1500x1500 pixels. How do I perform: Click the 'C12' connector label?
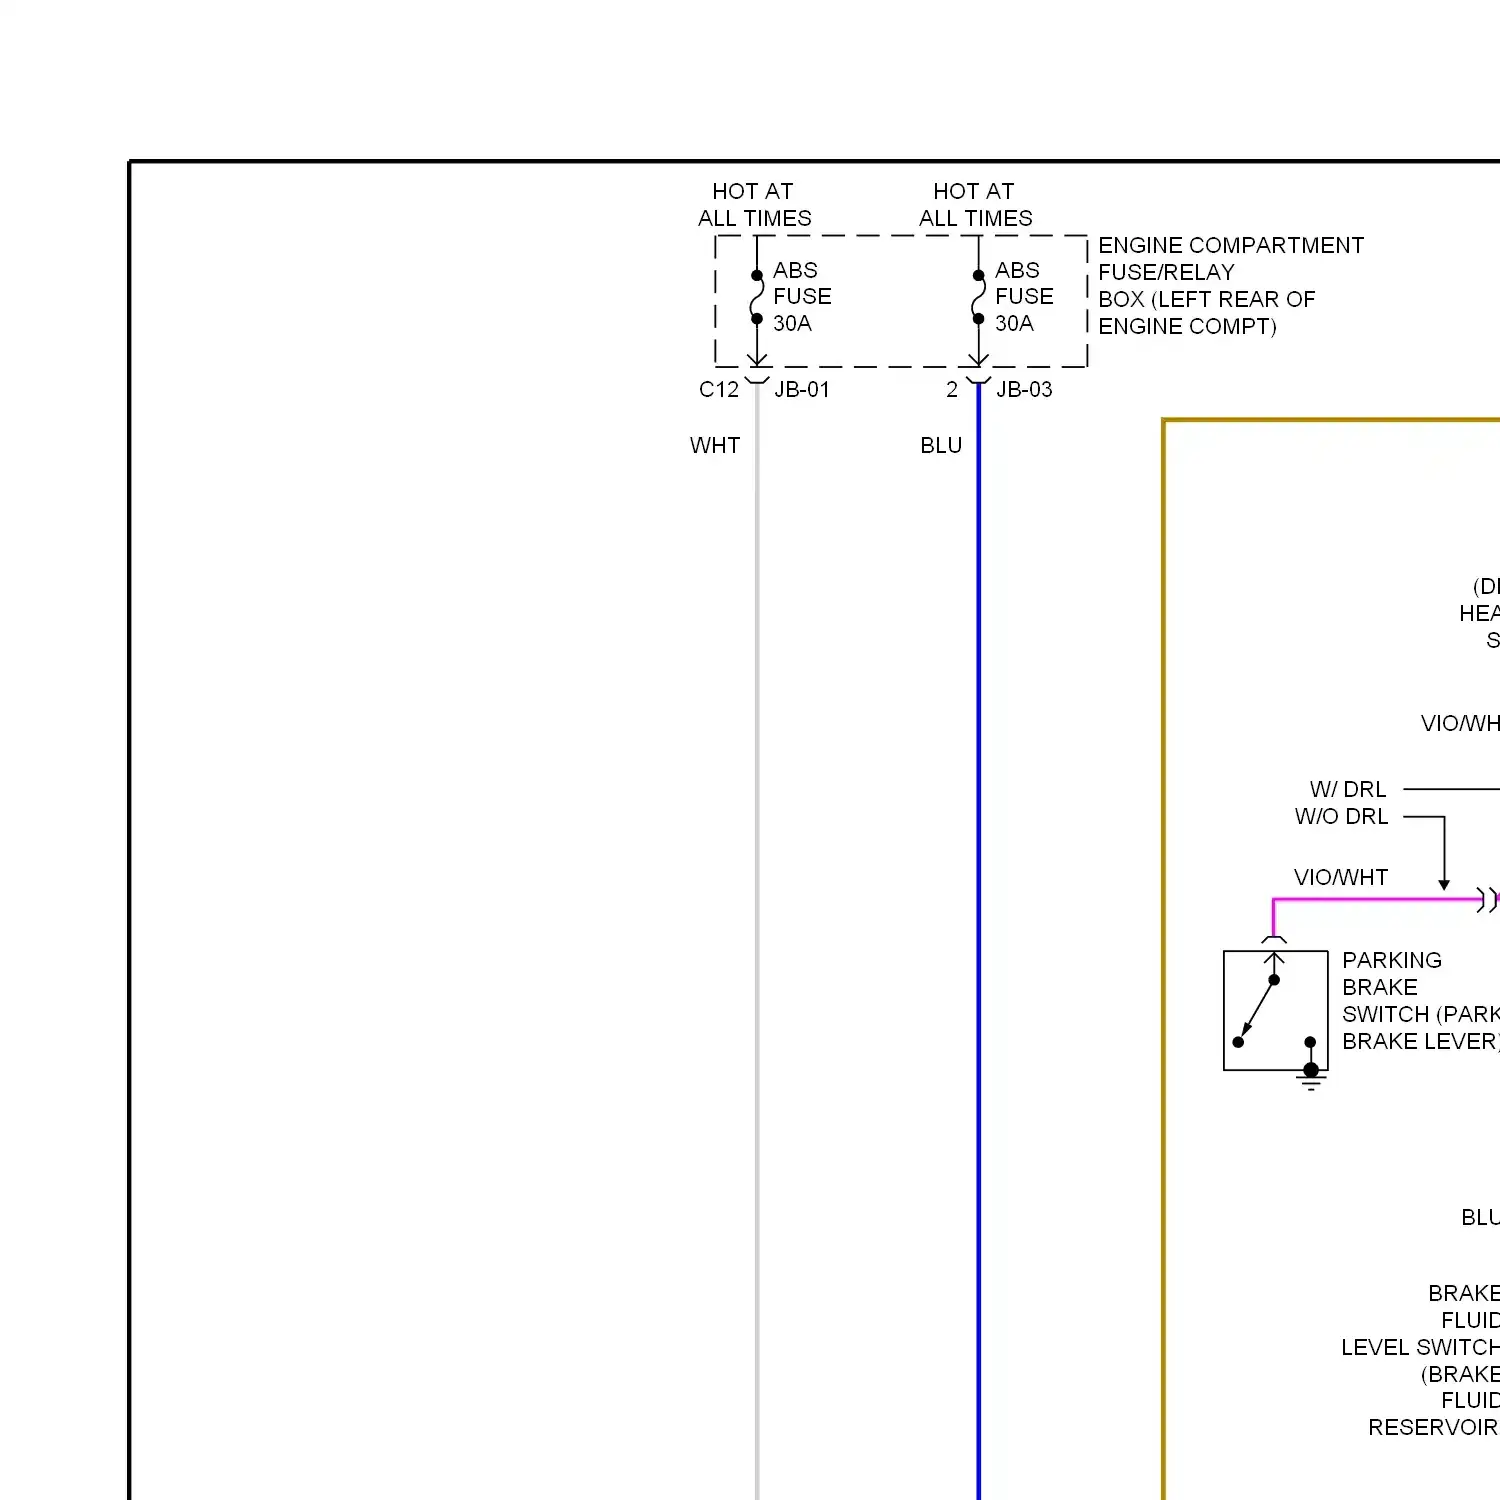[x=719, y=390]
